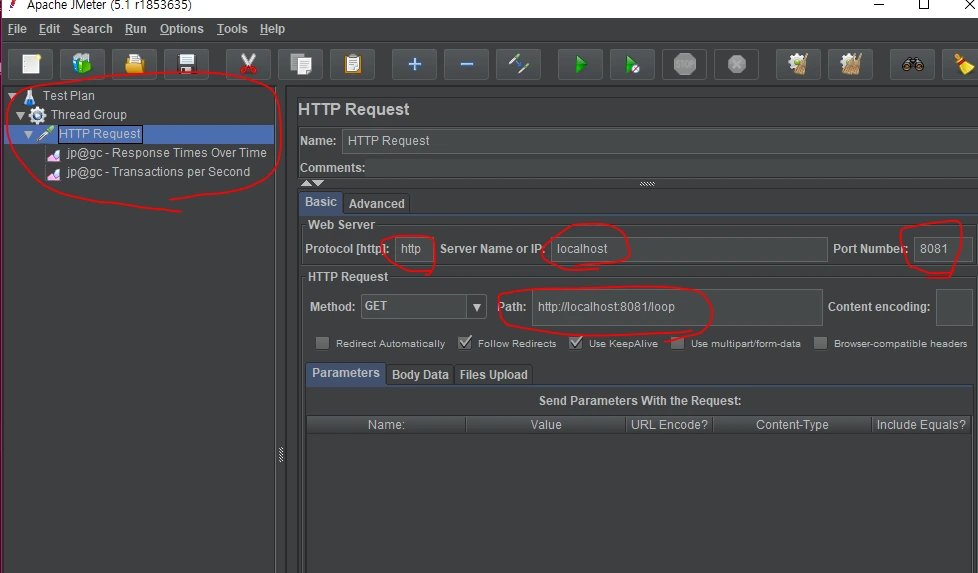Viewport: 978px width, 573px height.
Task: Click the Open file folder icon
Action: [x=134, y=64]
